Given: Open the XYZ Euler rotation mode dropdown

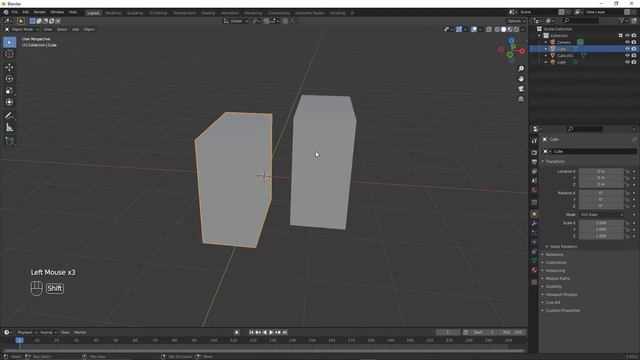Looking at the screenshot, I should click(601, 215).
